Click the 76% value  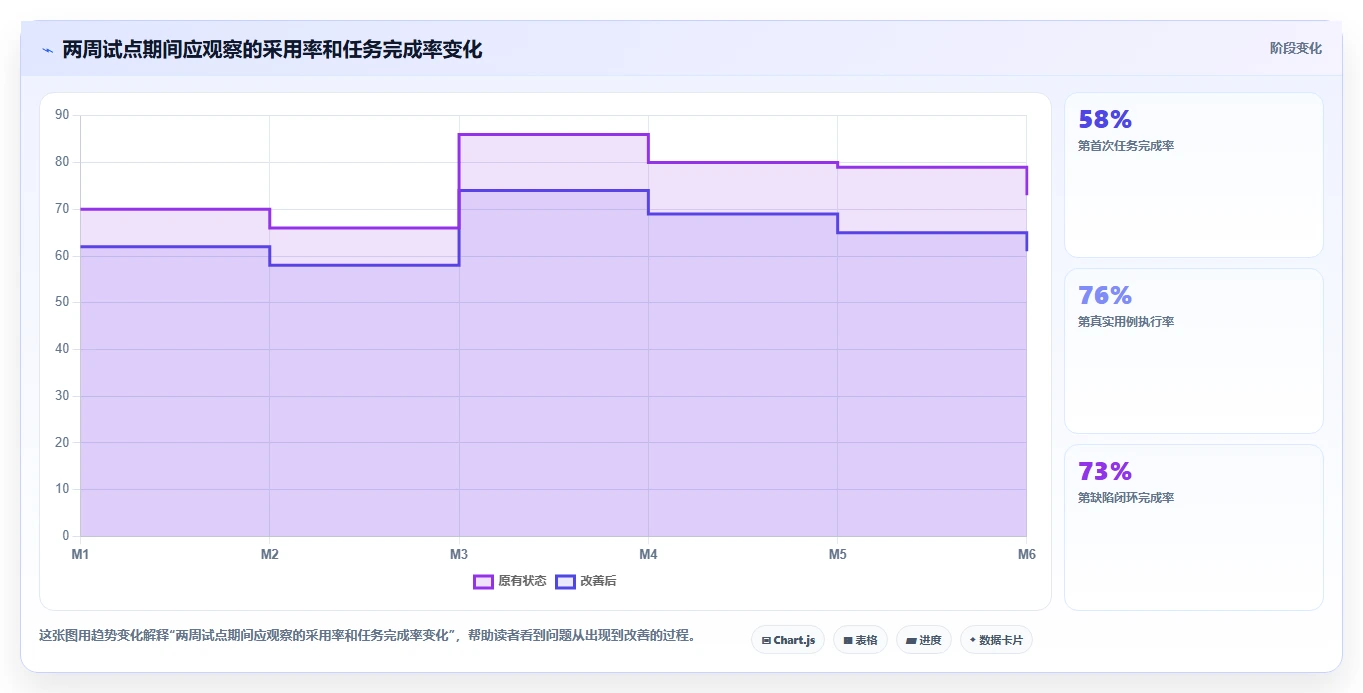(x=1105, y=296)
